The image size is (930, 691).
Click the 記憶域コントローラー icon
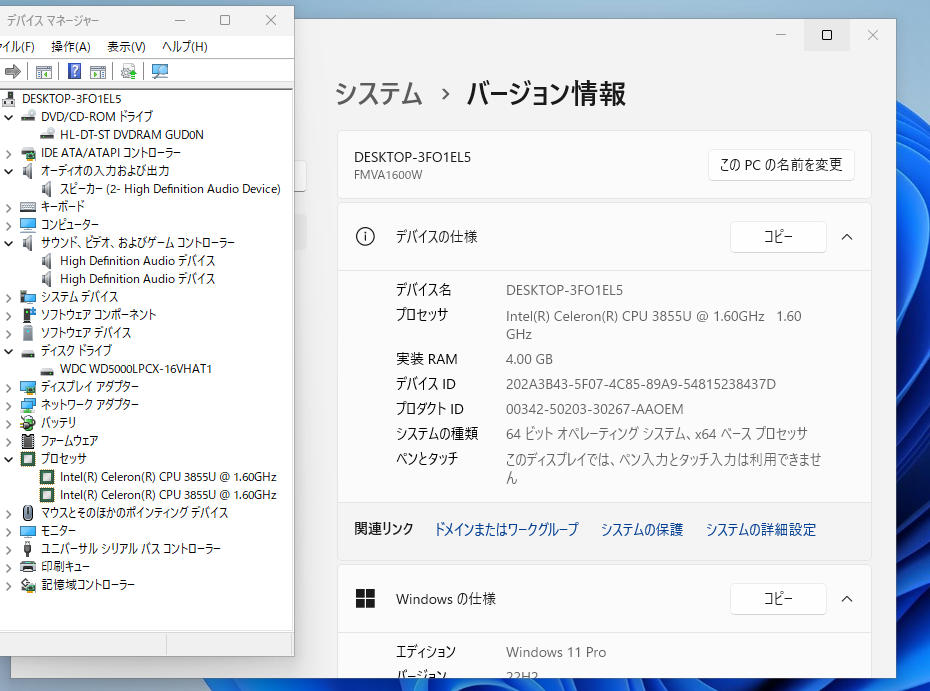pyautogui.click(x=28, y=585)
